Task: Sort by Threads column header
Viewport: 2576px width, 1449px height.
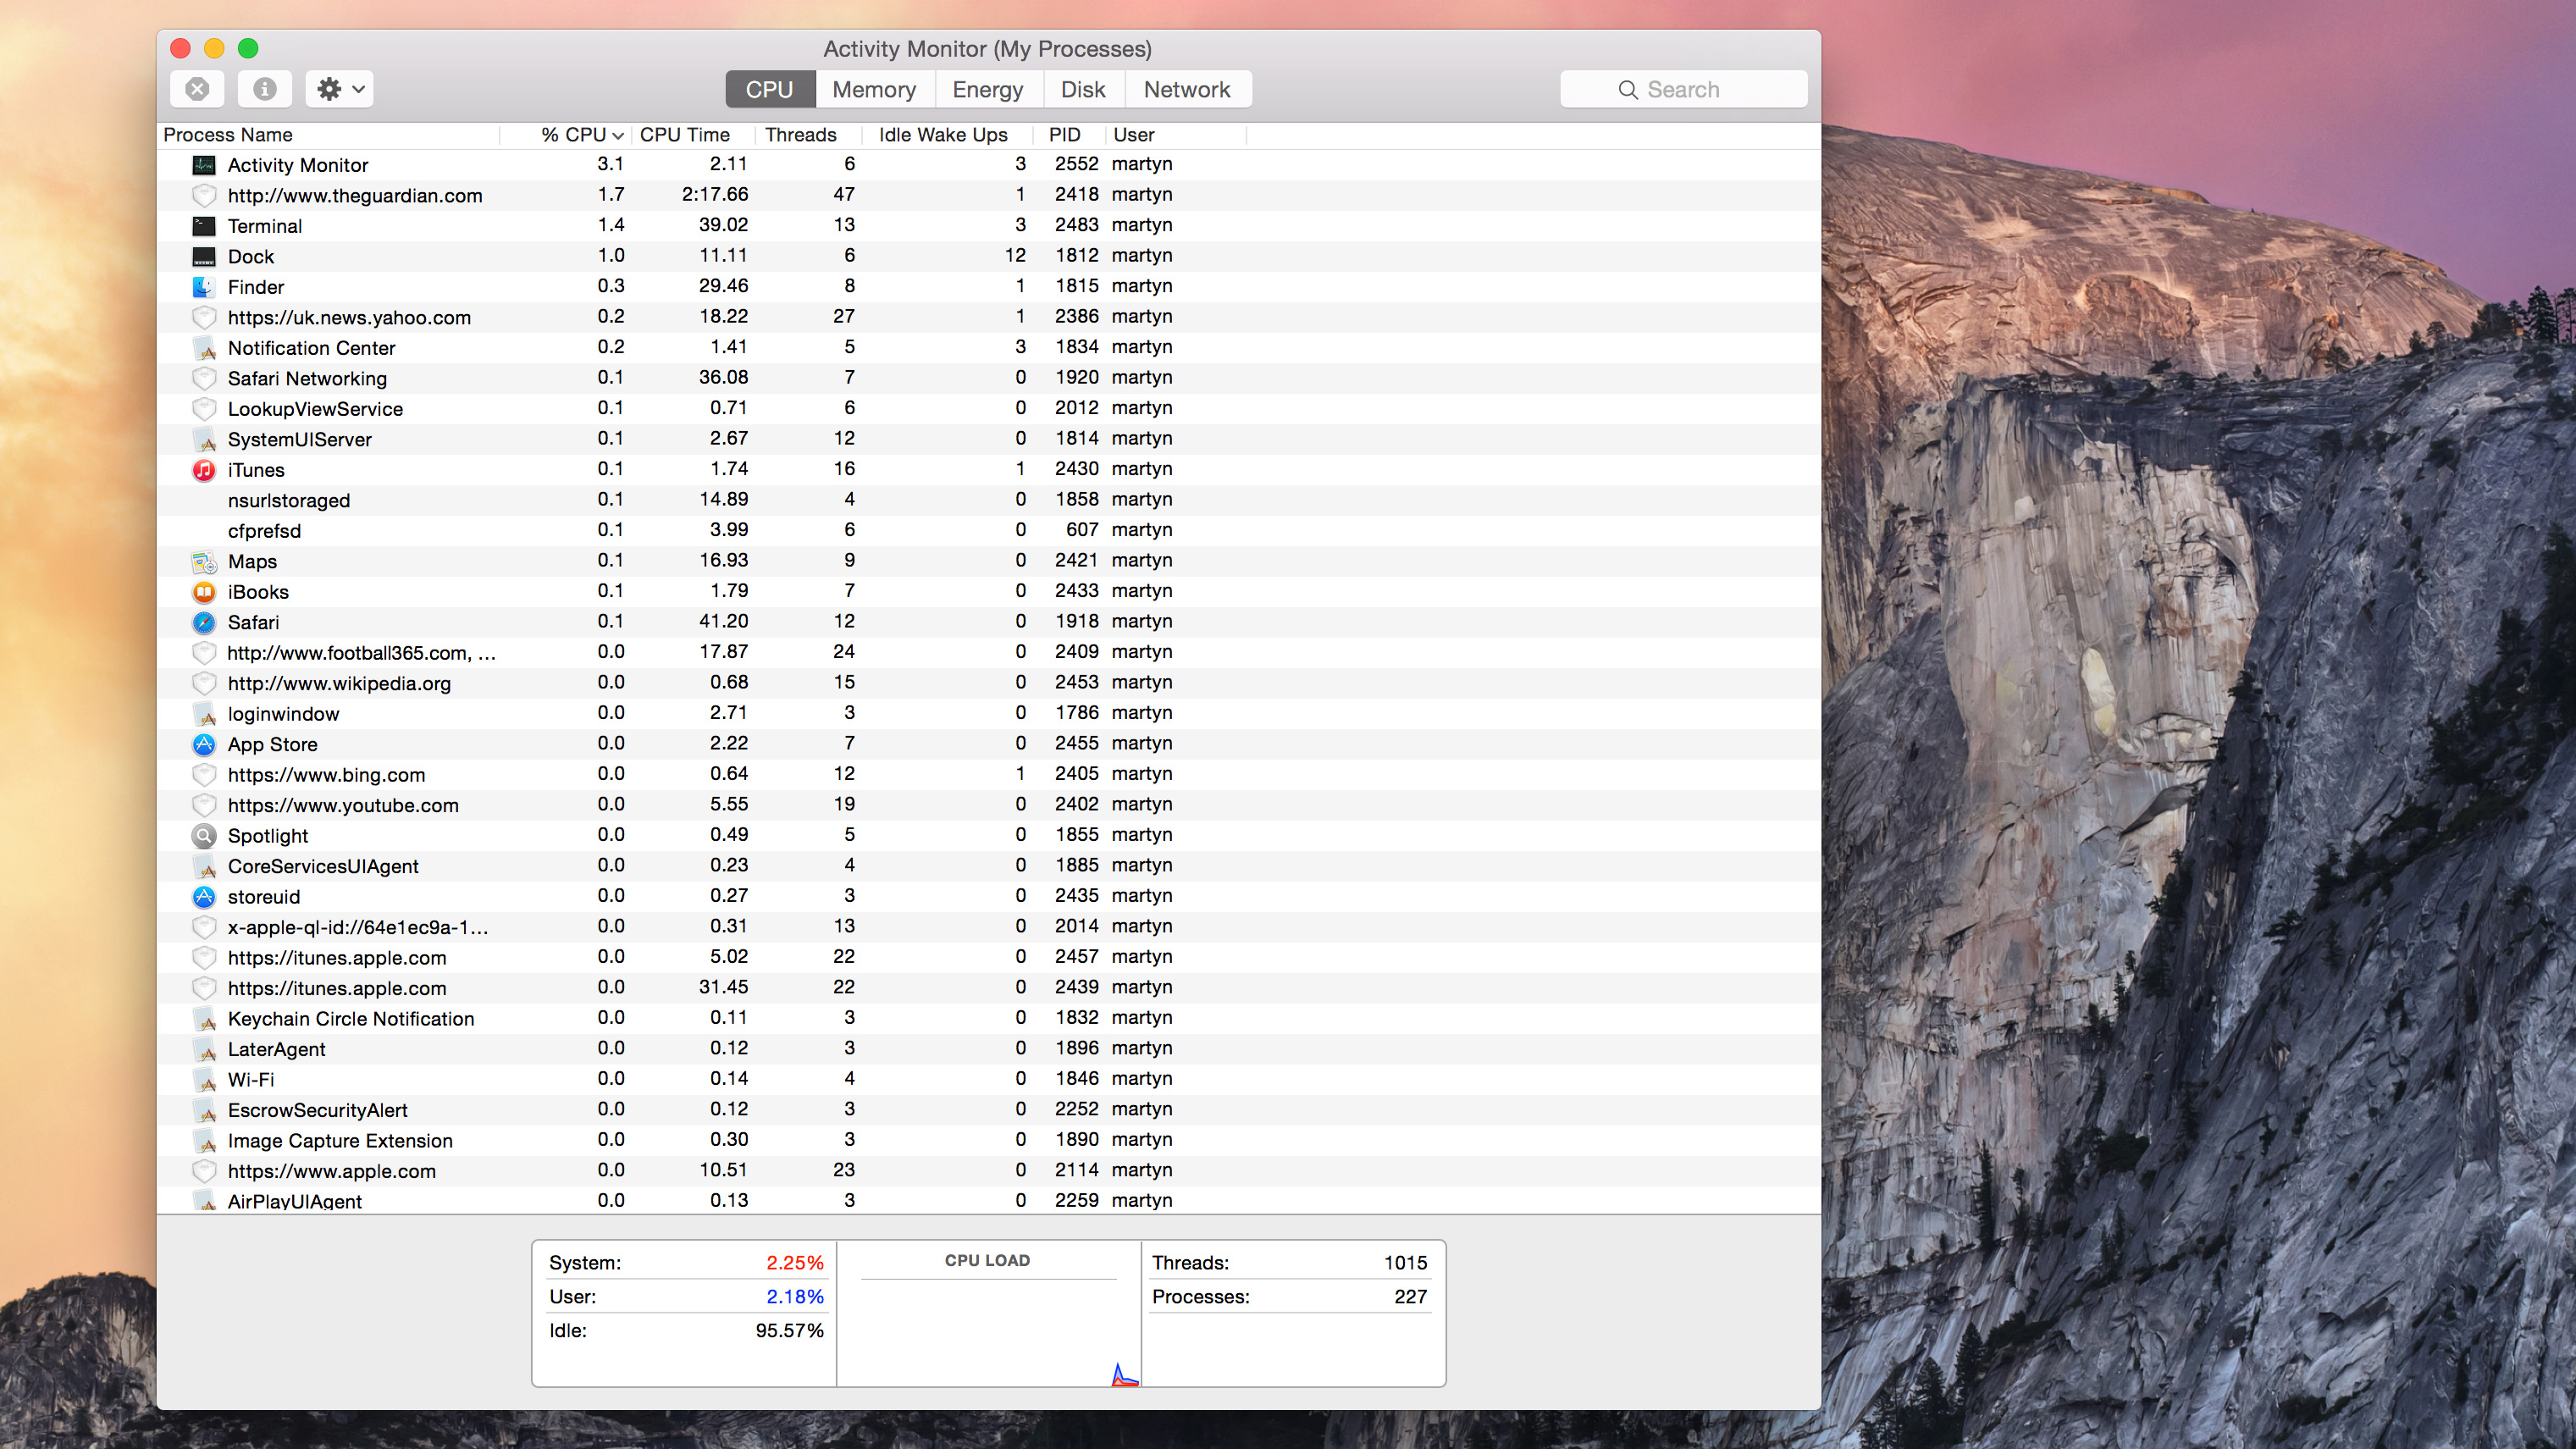Action: pos(808,135)
